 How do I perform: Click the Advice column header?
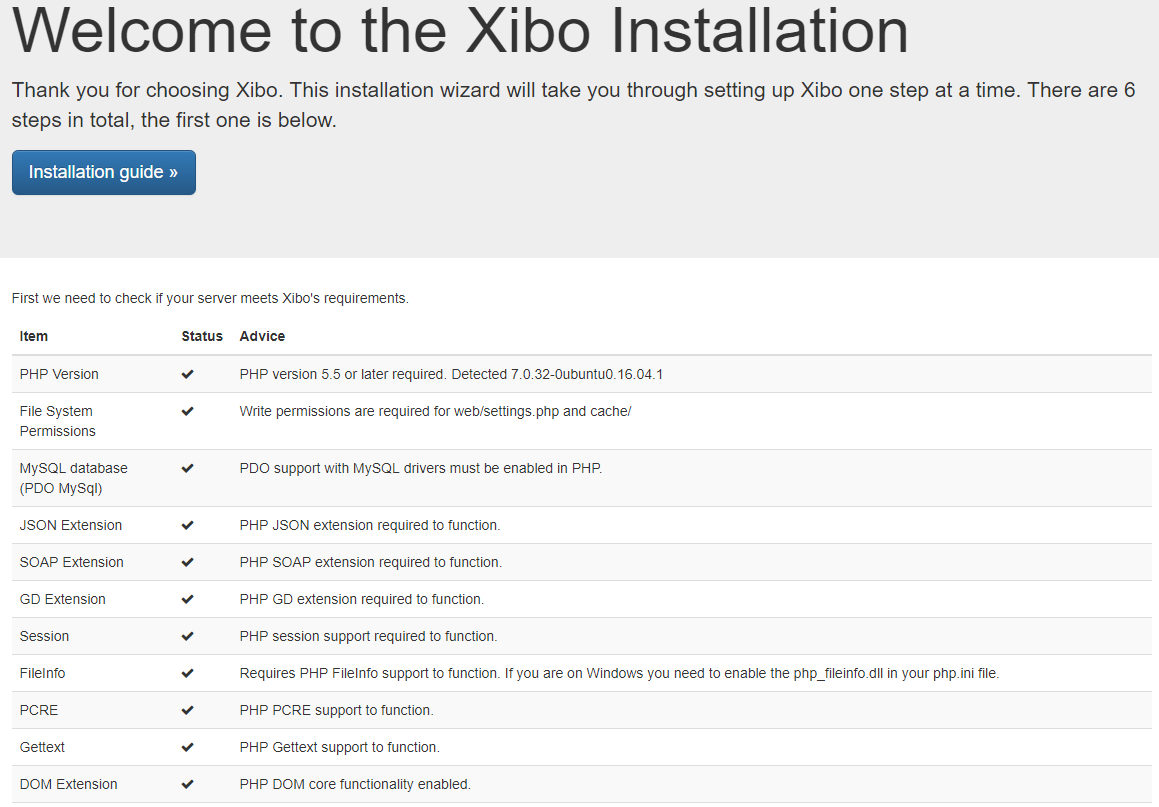tap(262, 336)
